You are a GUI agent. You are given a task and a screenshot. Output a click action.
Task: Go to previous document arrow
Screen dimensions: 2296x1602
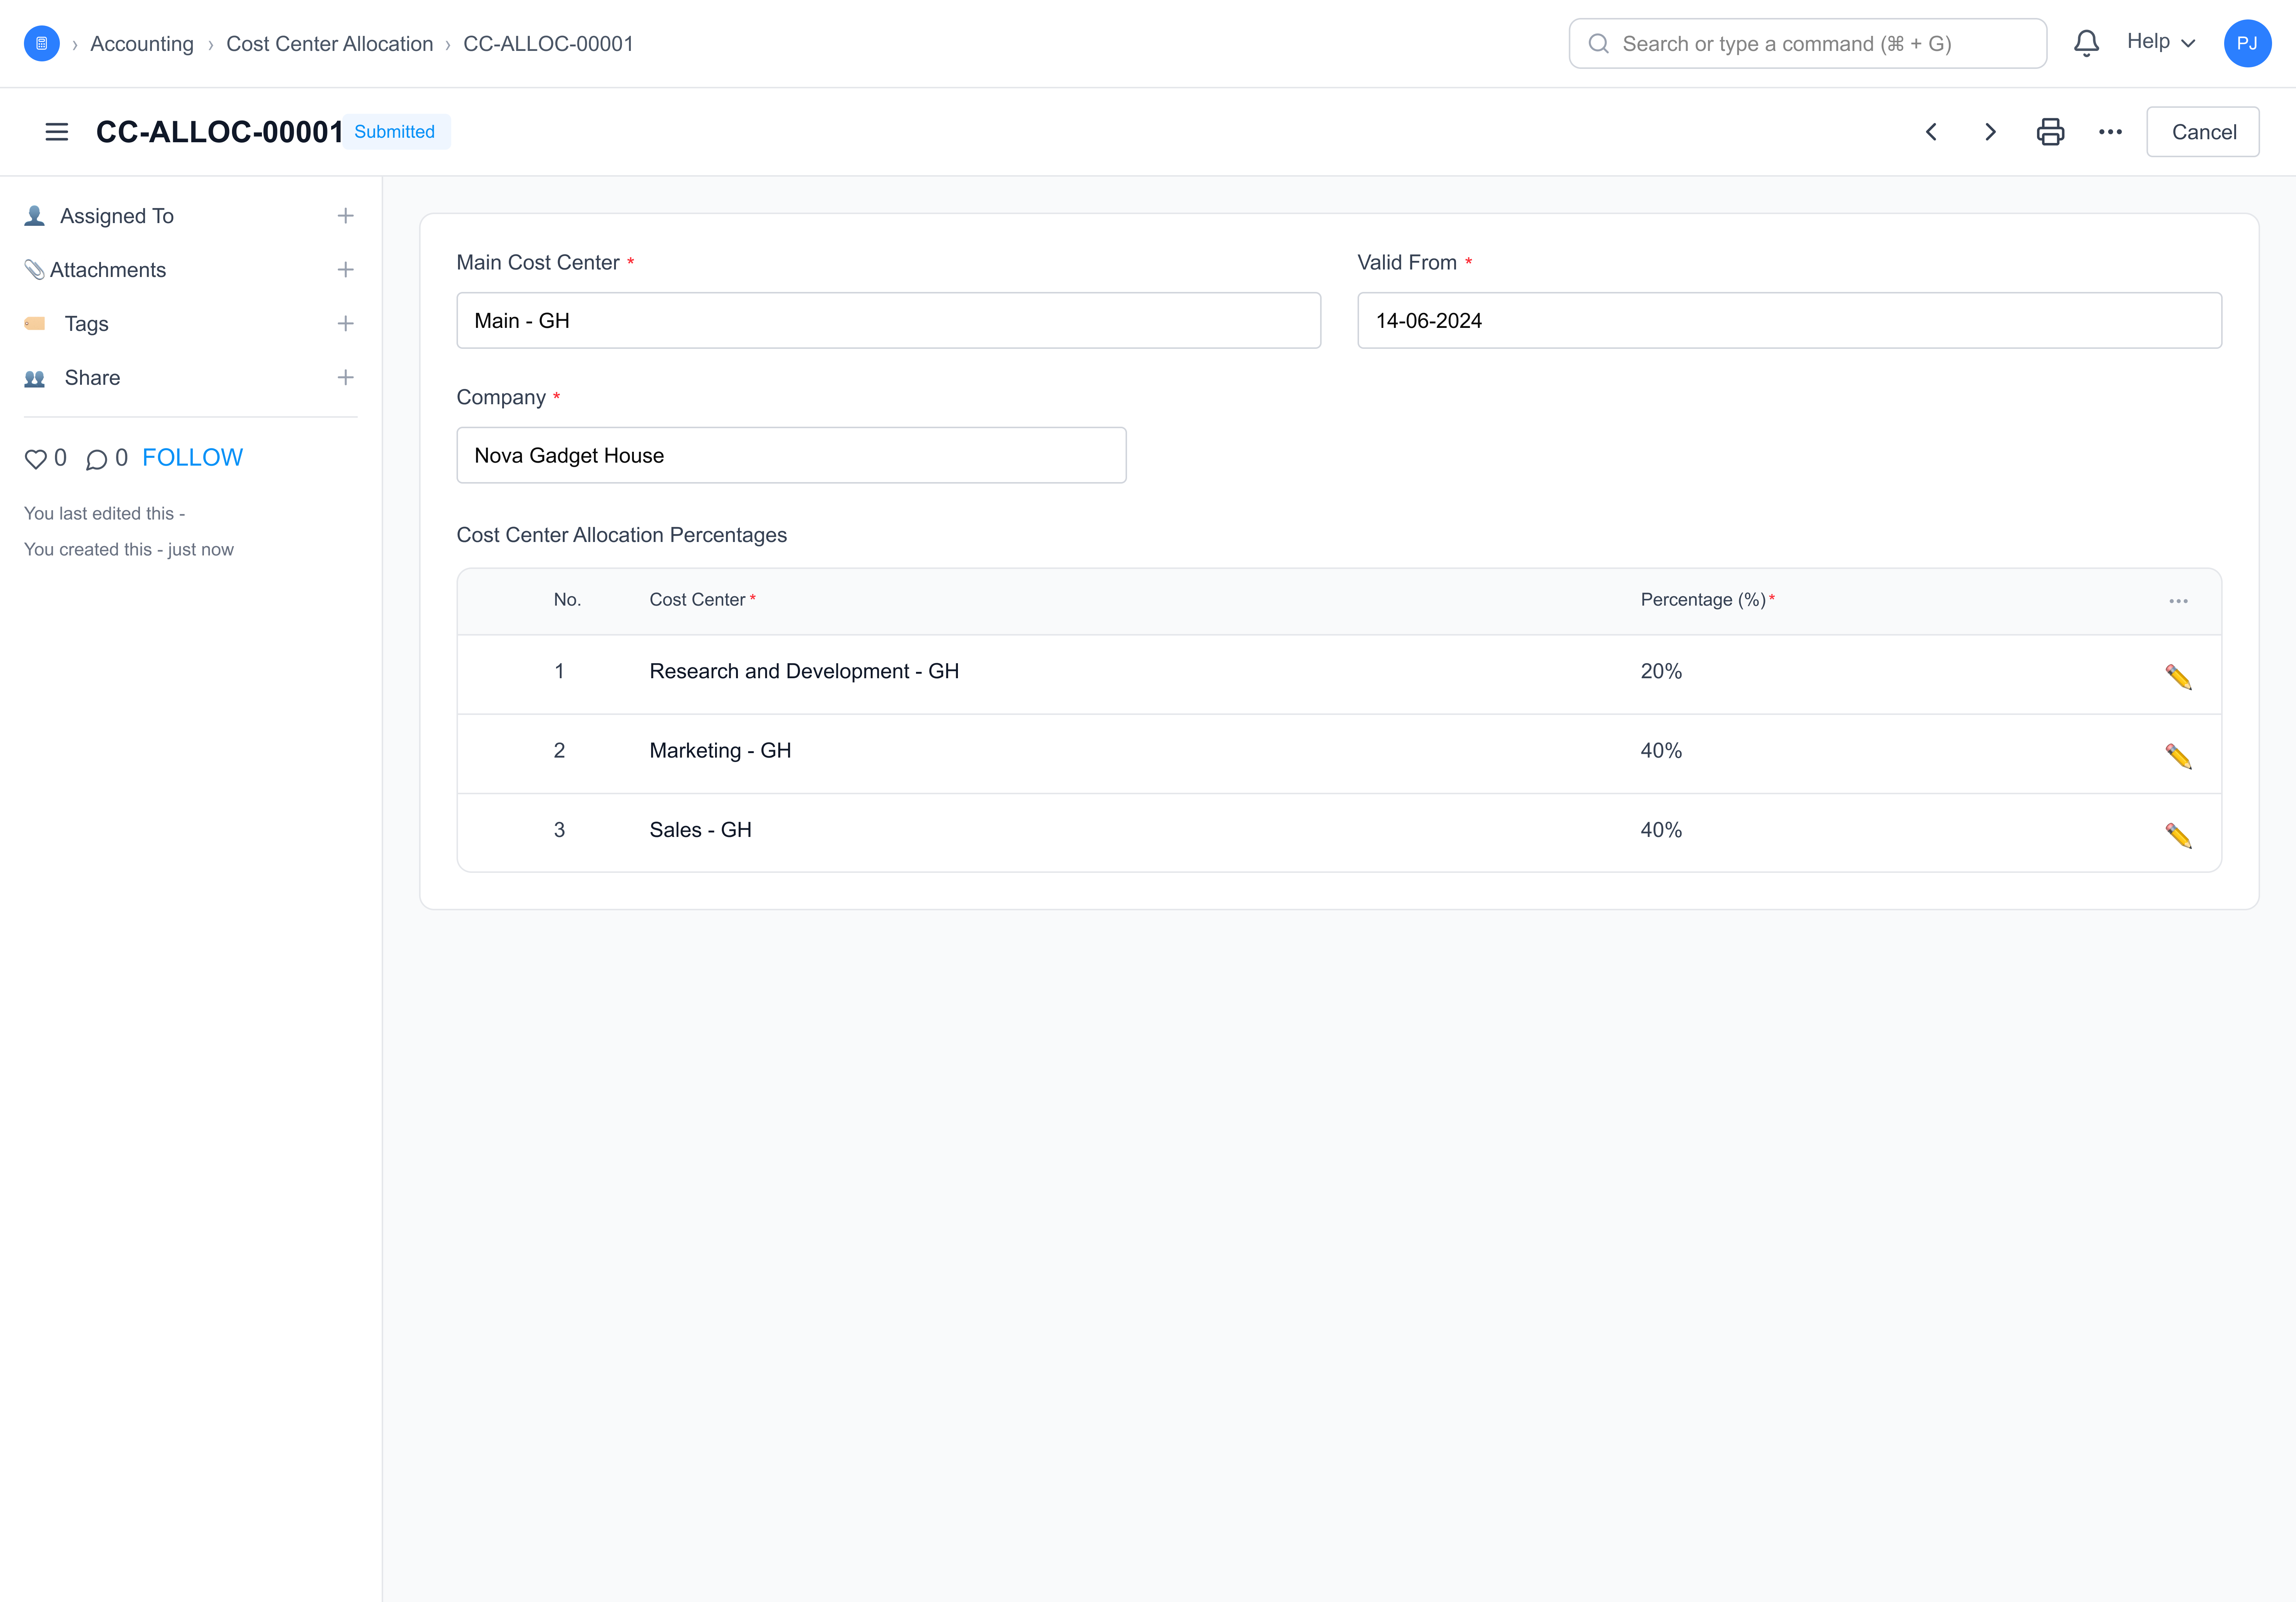tap(1932, 132)
